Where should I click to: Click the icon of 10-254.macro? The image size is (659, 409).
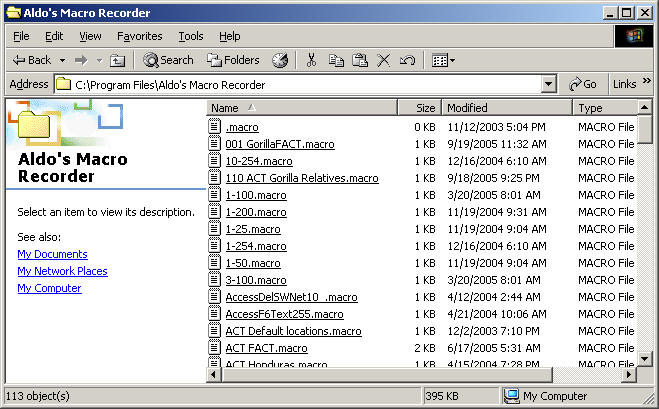[x=214, y=161]
